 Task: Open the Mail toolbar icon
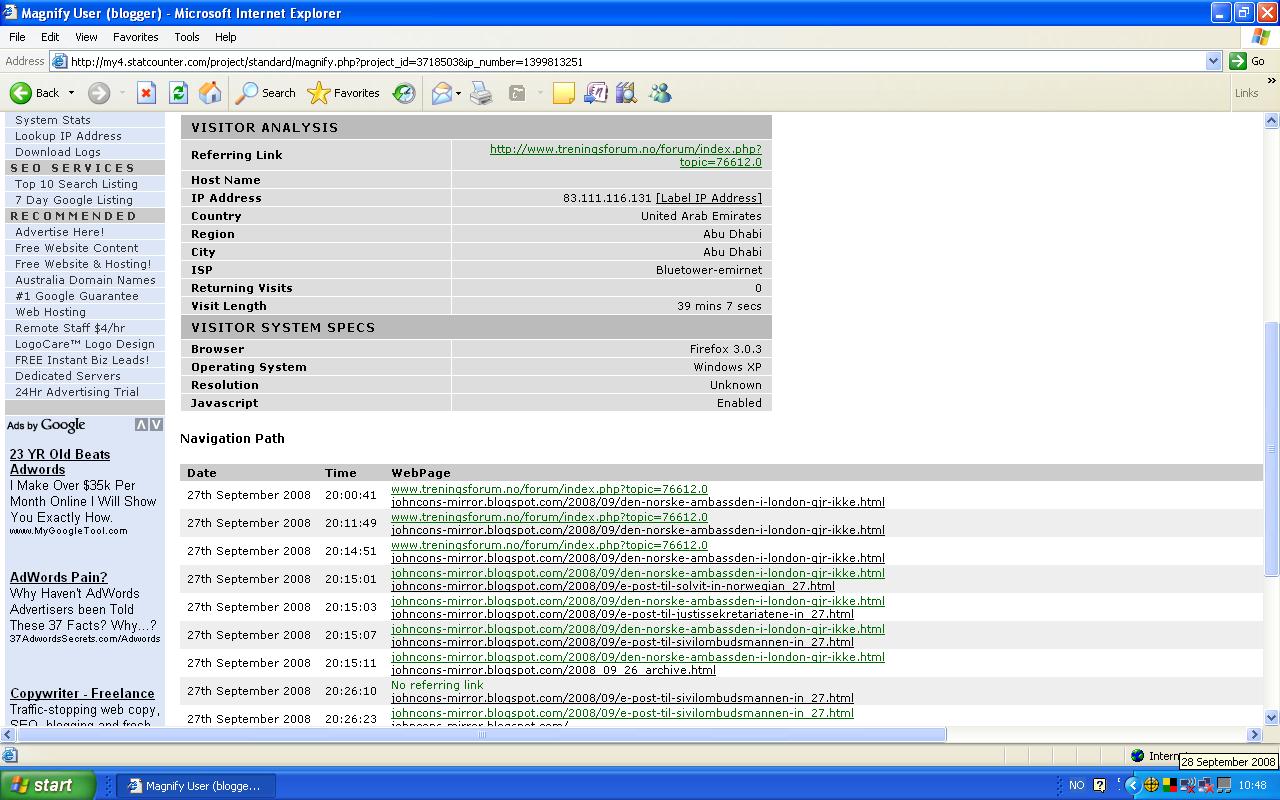(441, 93)
